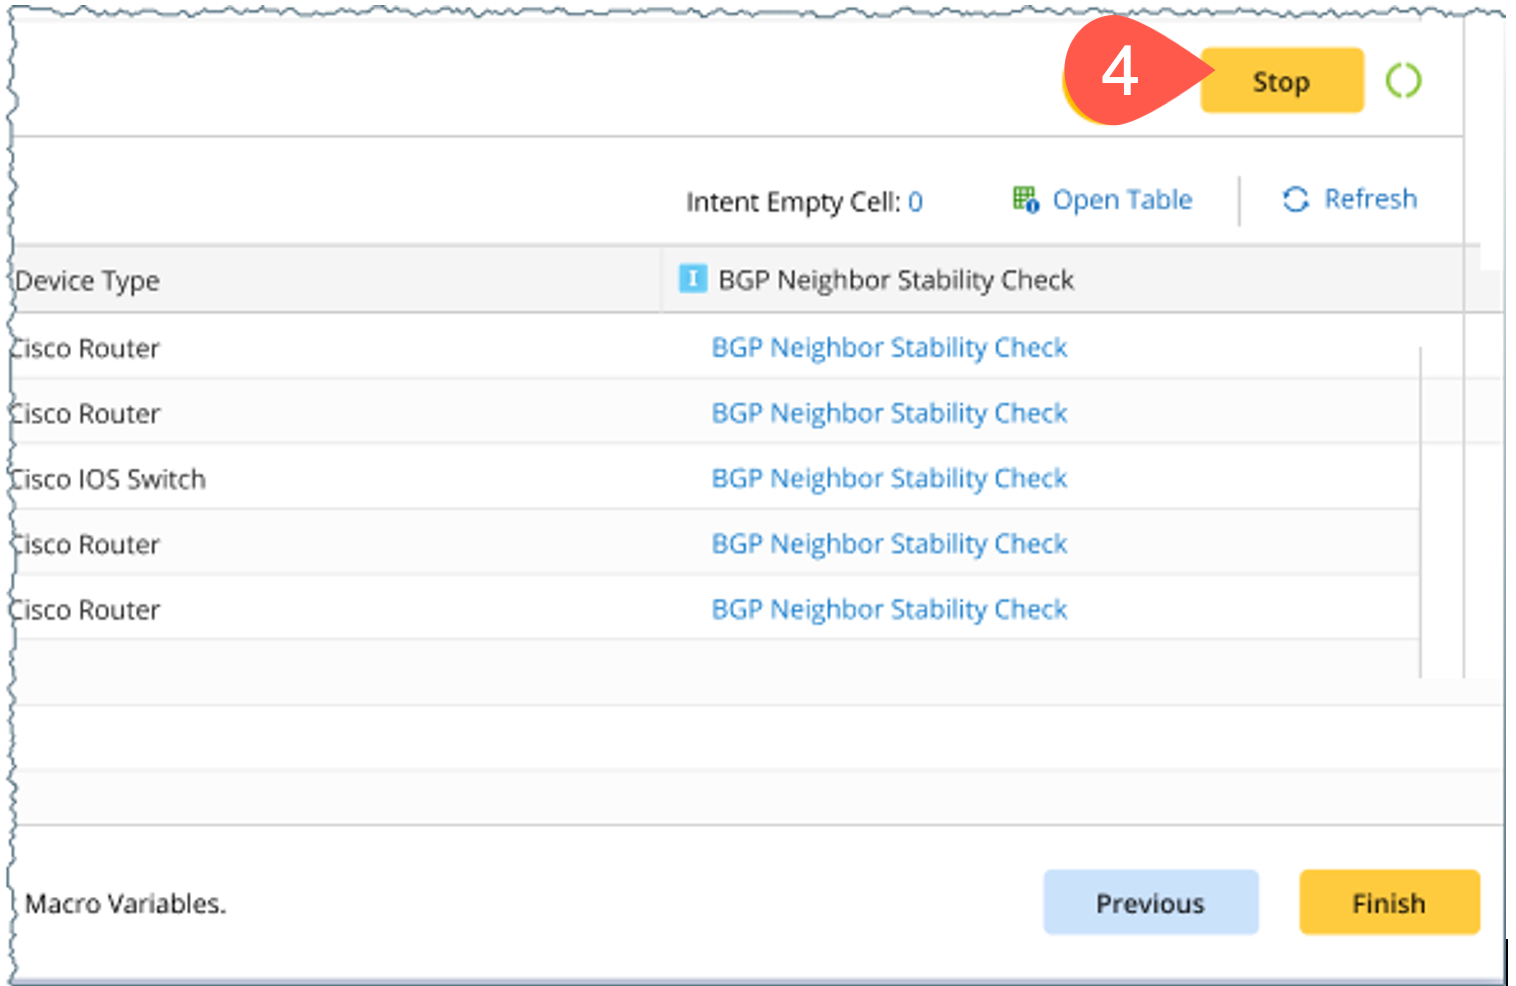Select the Cisco IOS Switch device type cell

(x=108, y=480)
